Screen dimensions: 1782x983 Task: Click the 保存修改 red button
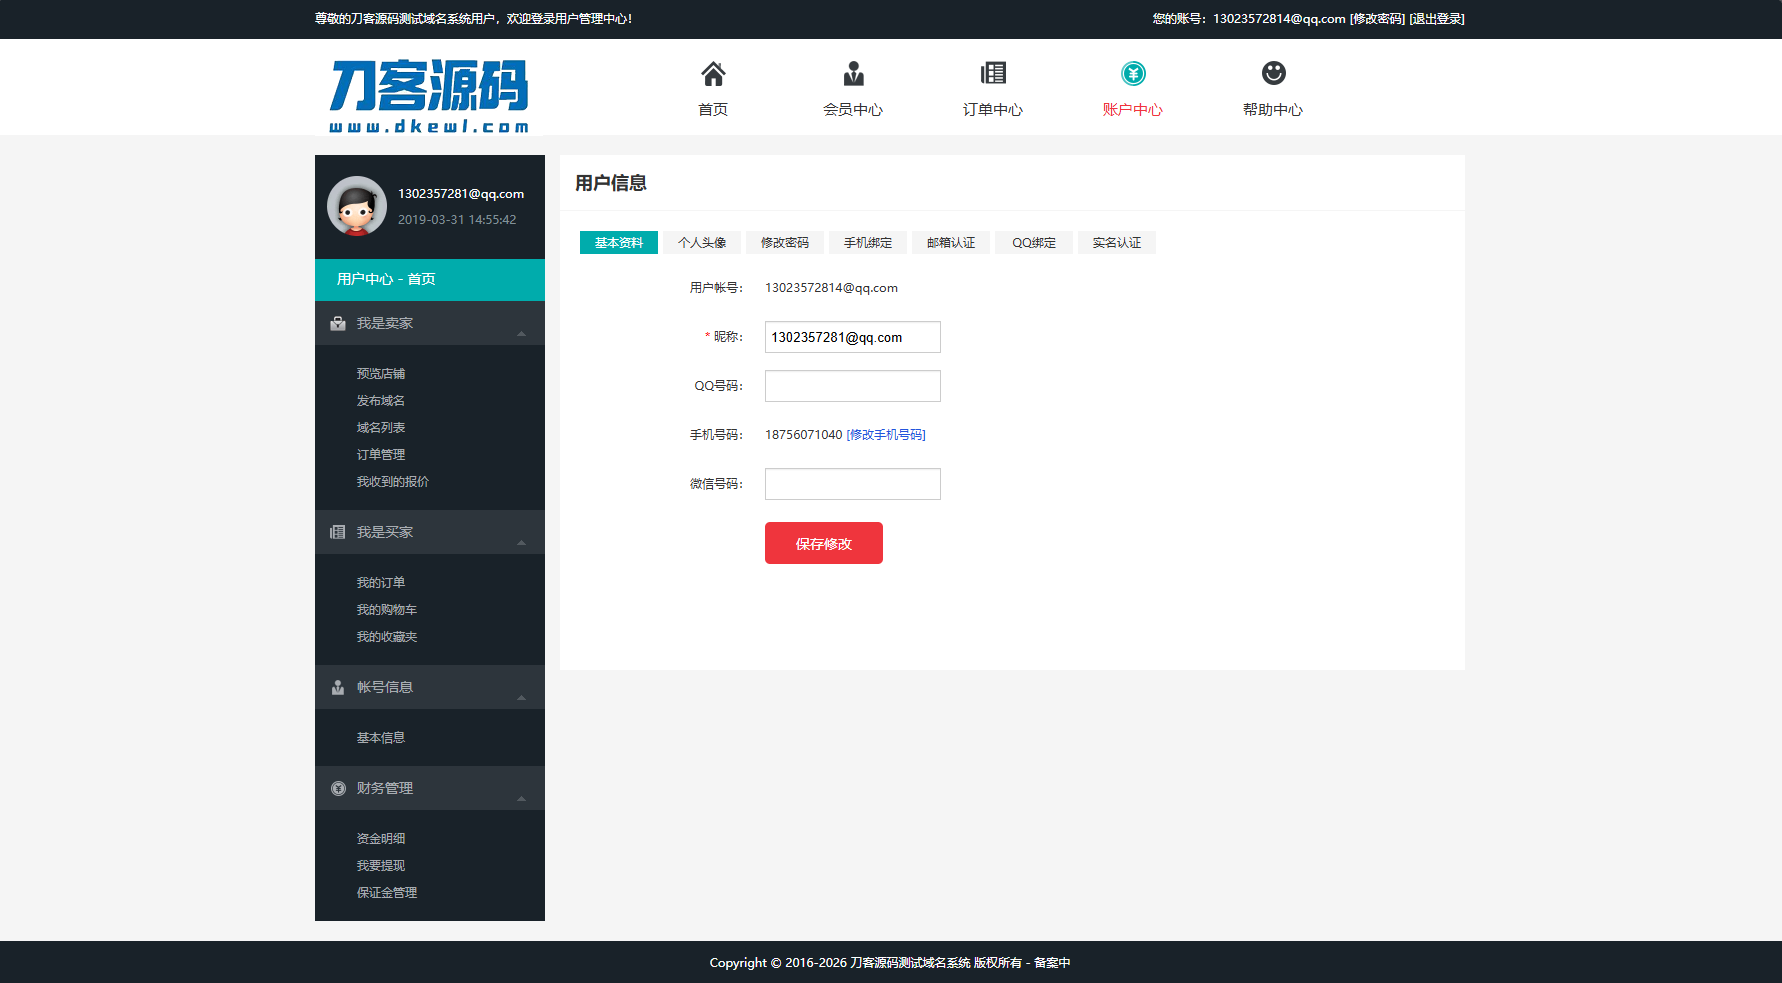point(823,543)
